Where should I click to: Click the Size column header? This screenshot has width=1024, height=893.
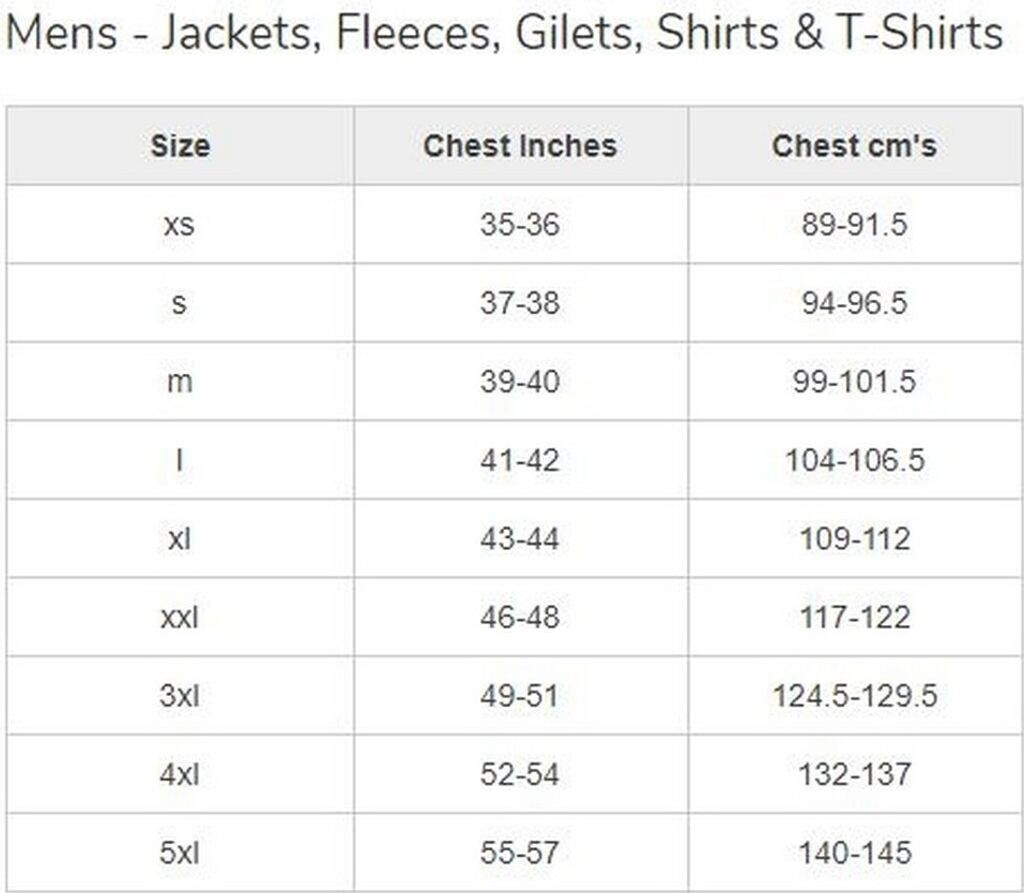click(180, 146)
